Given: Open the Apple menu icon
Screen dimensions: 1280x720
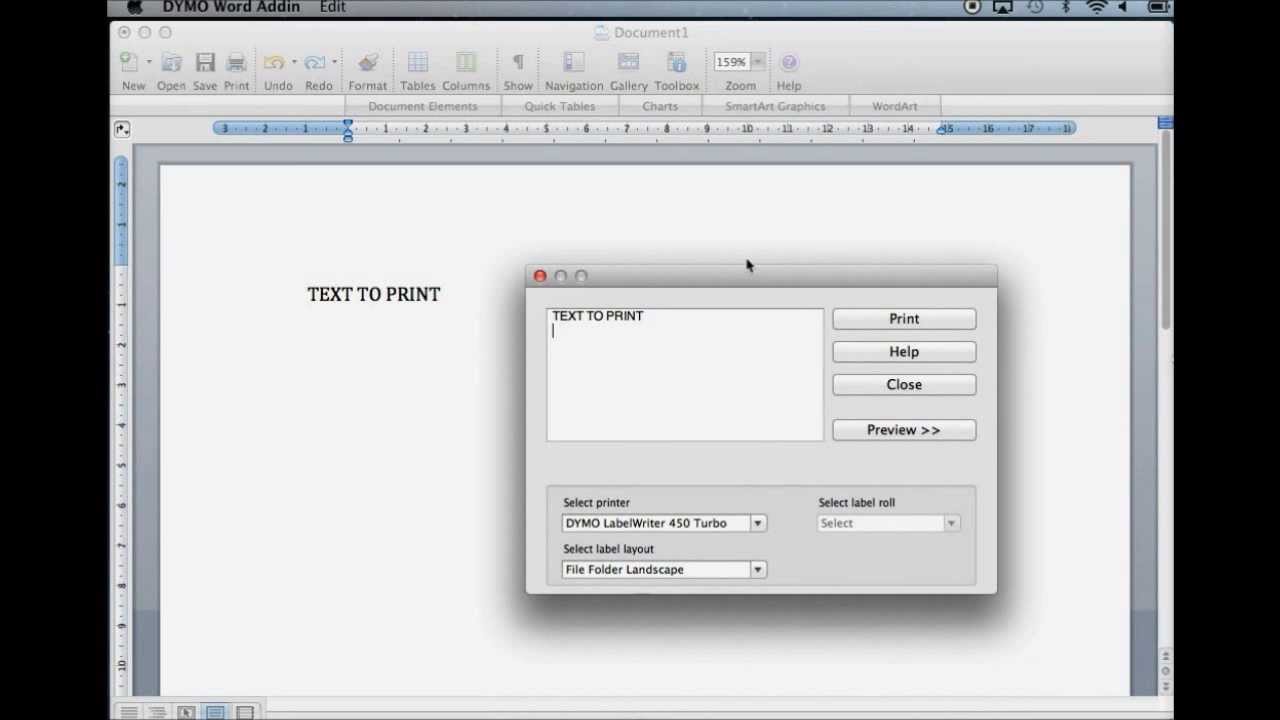Looking at the screenshot, I should (x=134, y=7).
